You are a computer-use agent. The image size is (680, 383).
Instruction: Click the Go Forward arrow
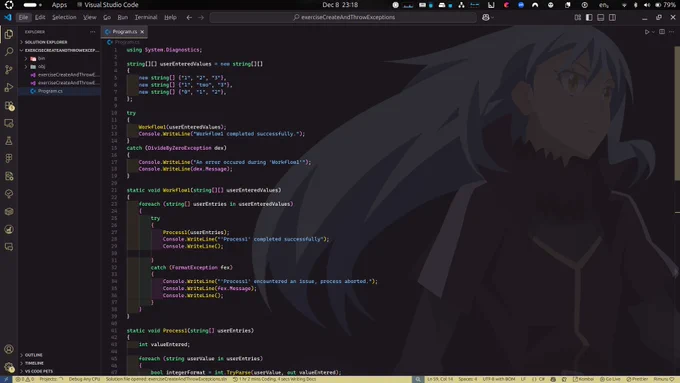201,17
